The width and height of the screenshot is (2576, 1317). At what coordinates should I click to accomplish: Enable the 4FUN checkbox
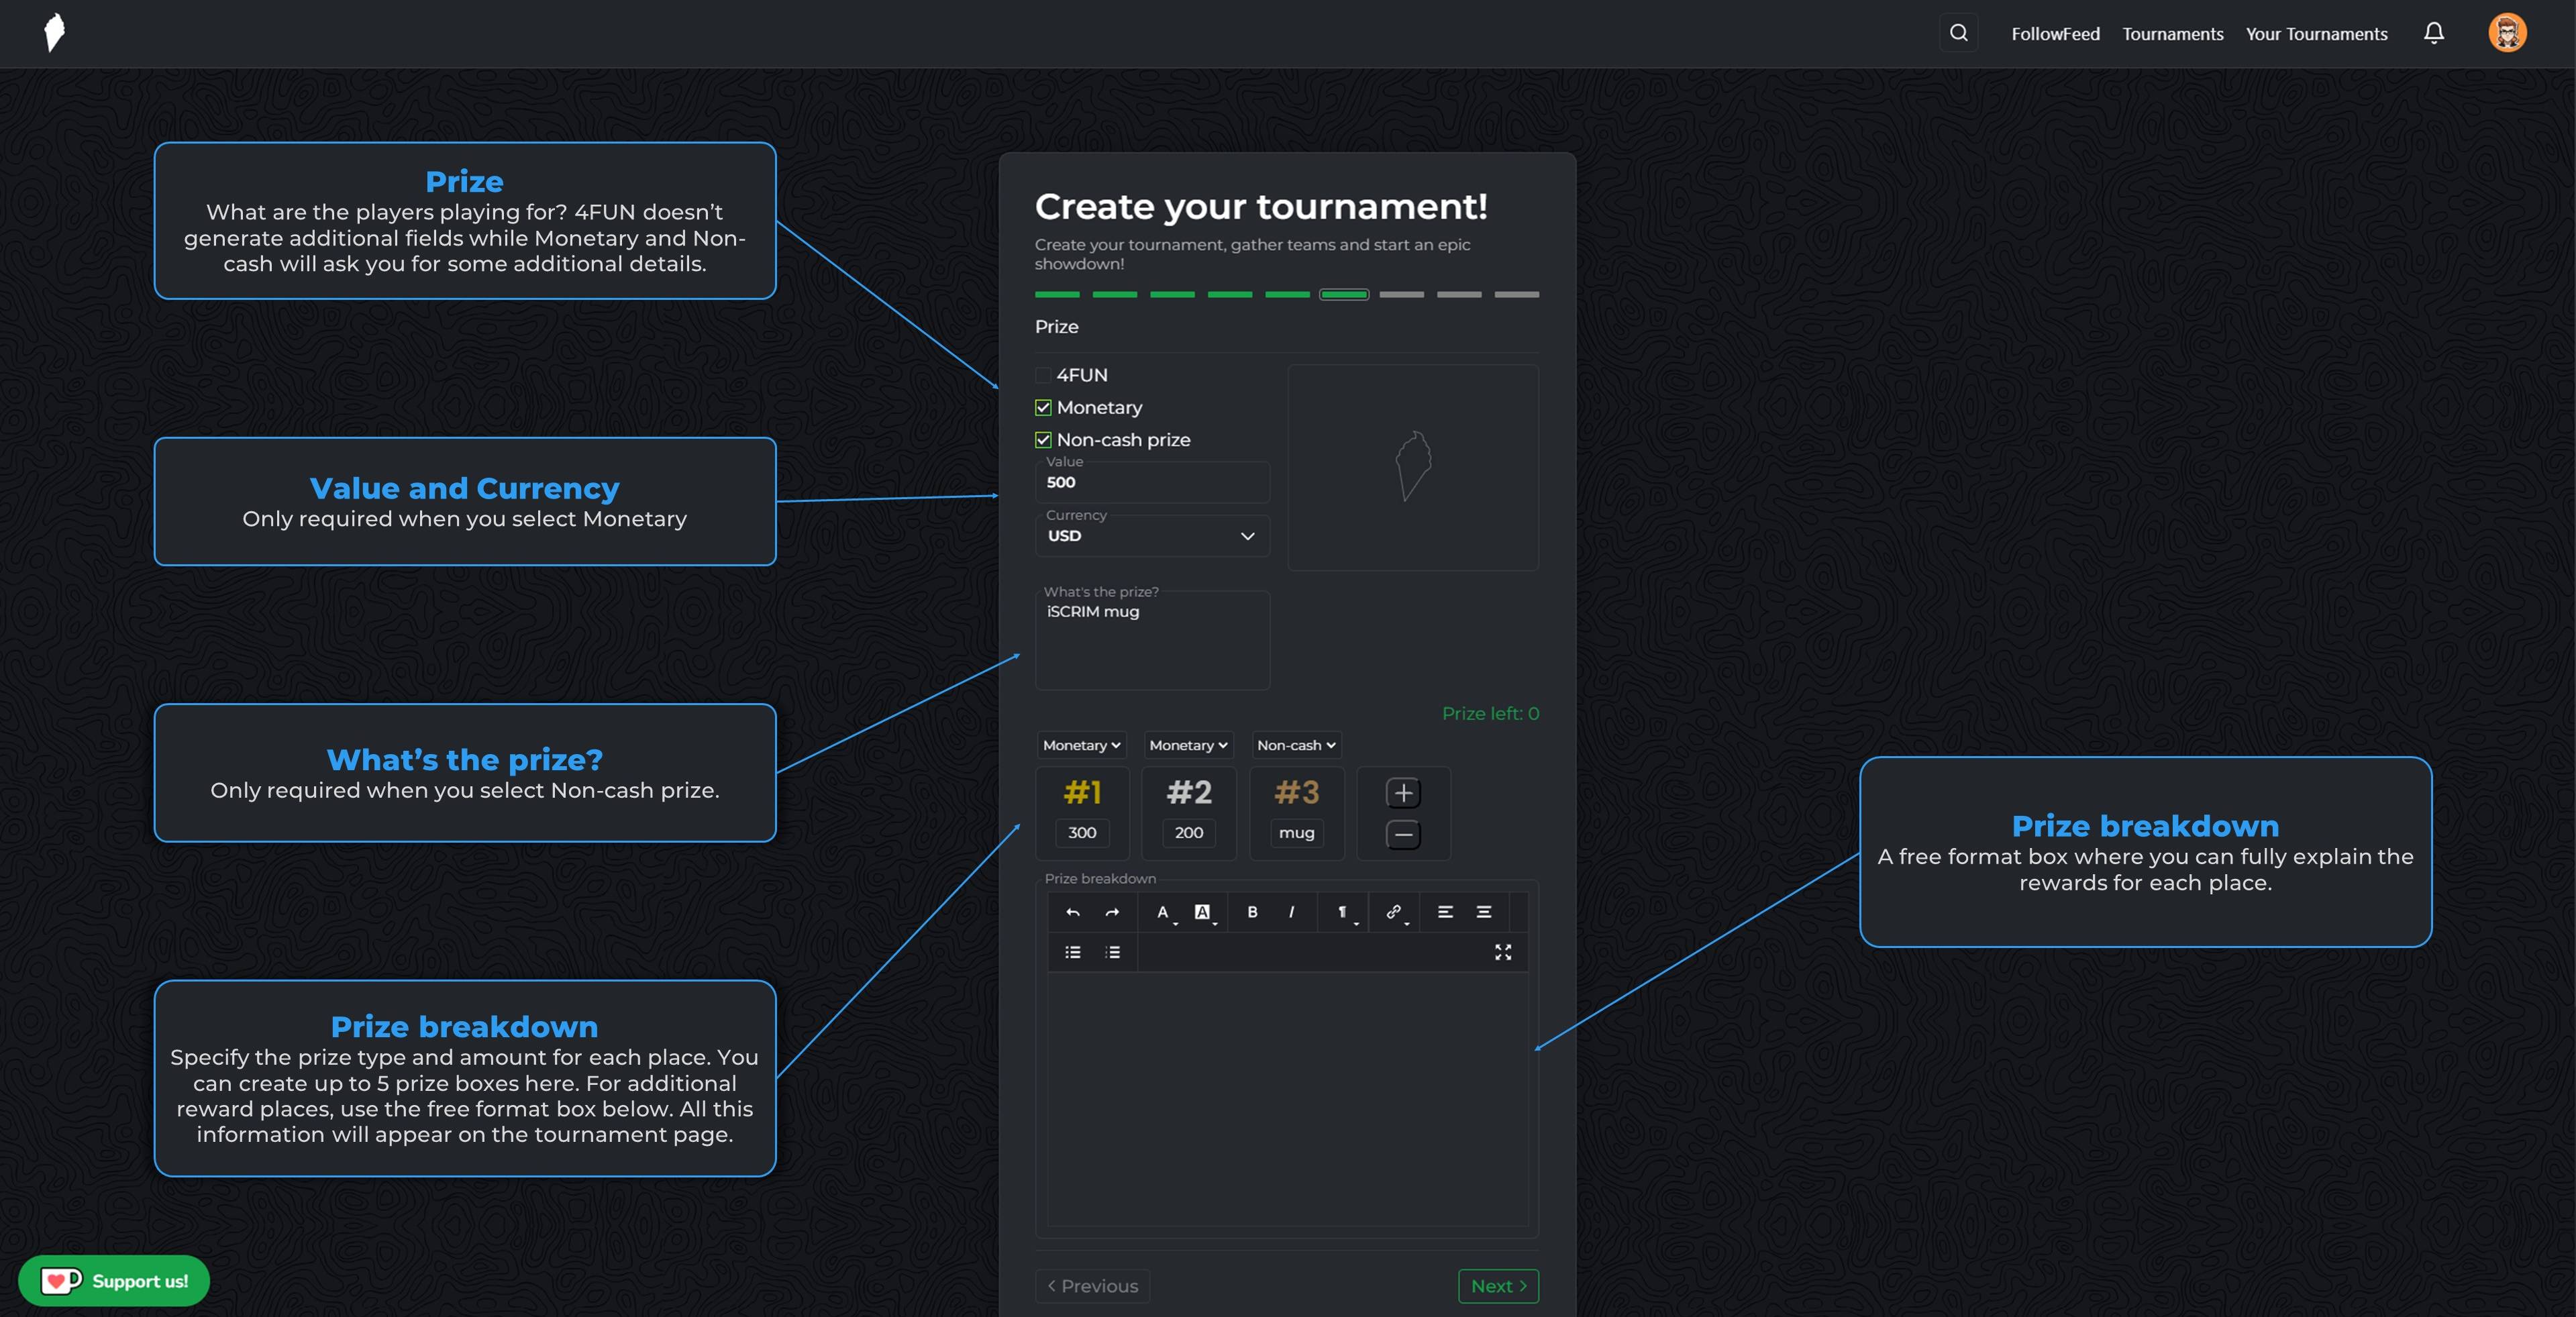coord(1043,375)
